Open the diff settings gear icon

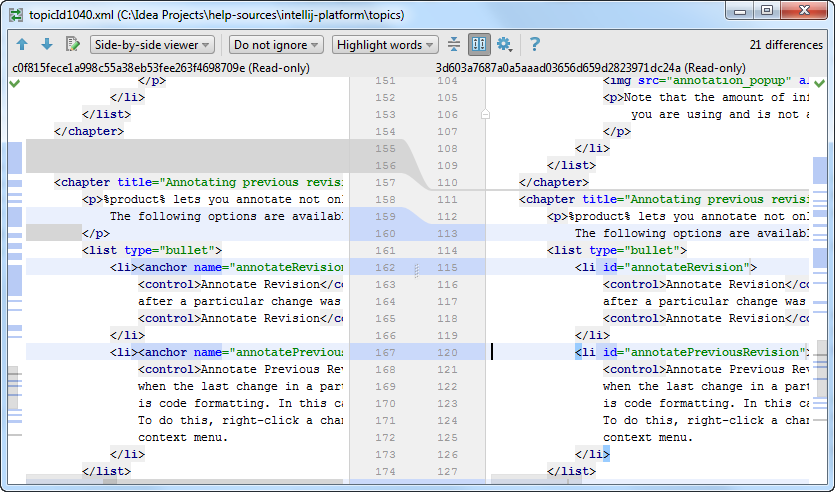click(505, 45)
